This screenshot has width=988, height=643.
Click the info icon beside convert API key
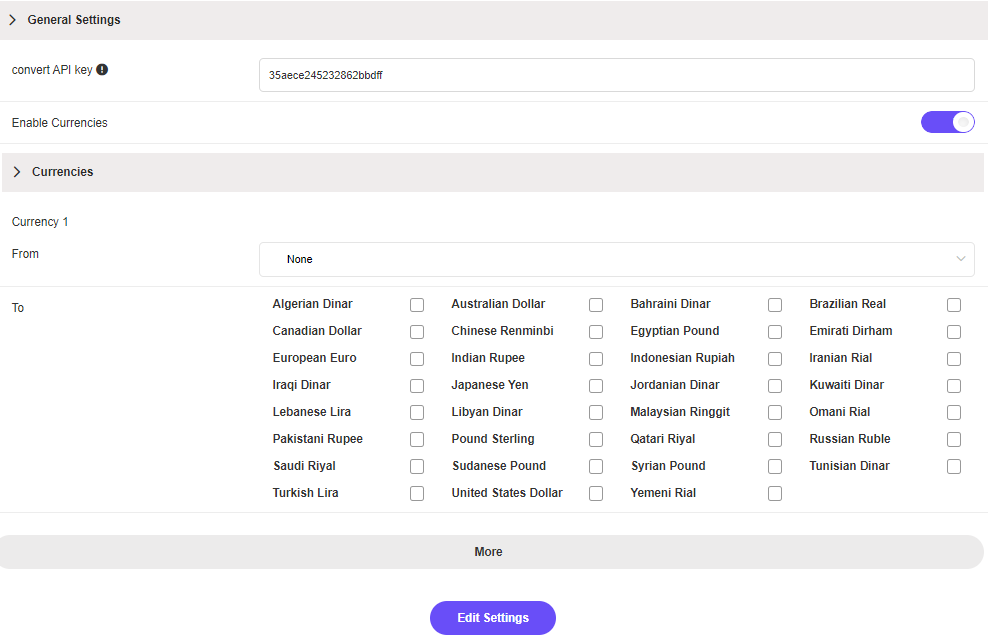point(102,70)
